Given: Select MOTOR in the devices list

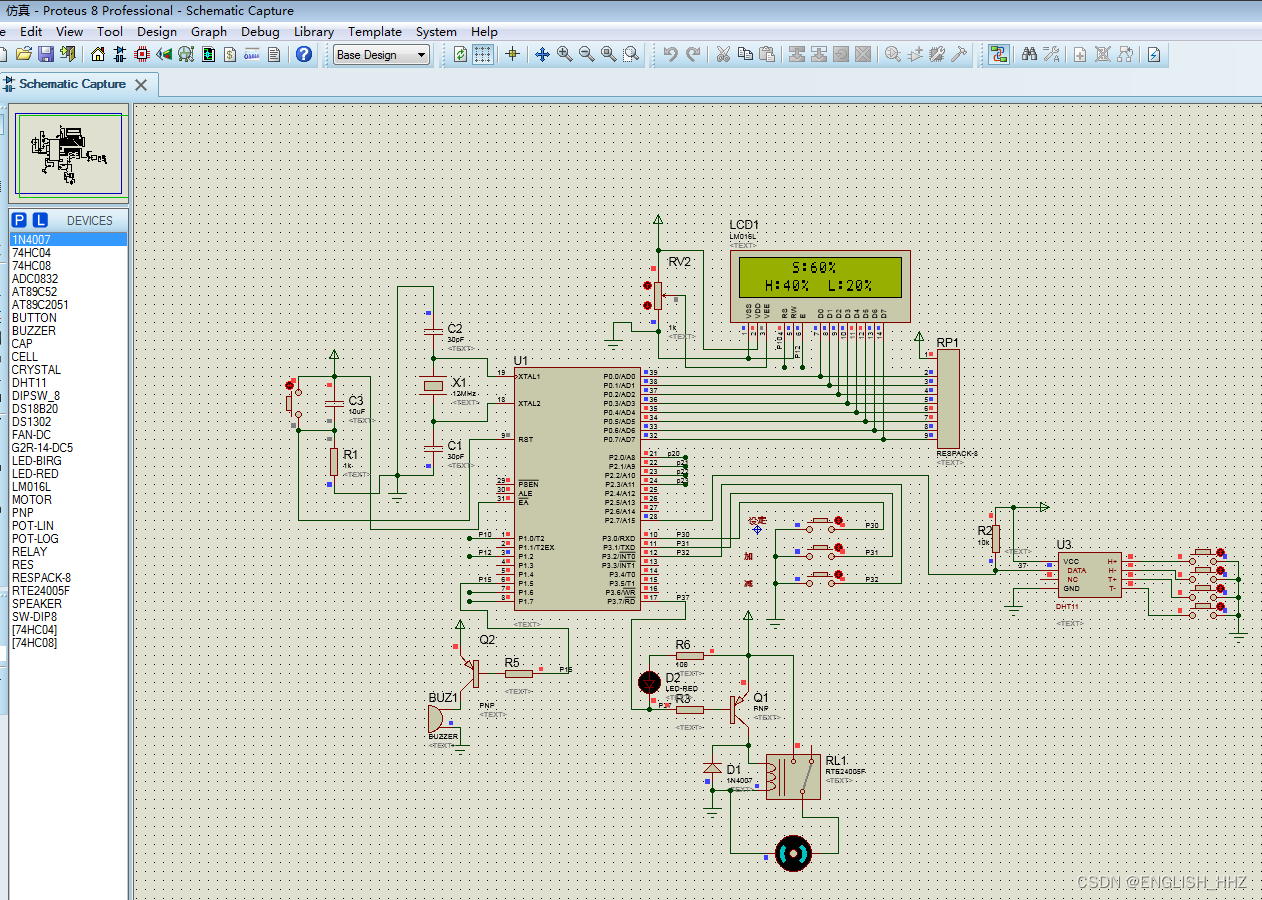Looking at the screenshot, I should [68, 500].
